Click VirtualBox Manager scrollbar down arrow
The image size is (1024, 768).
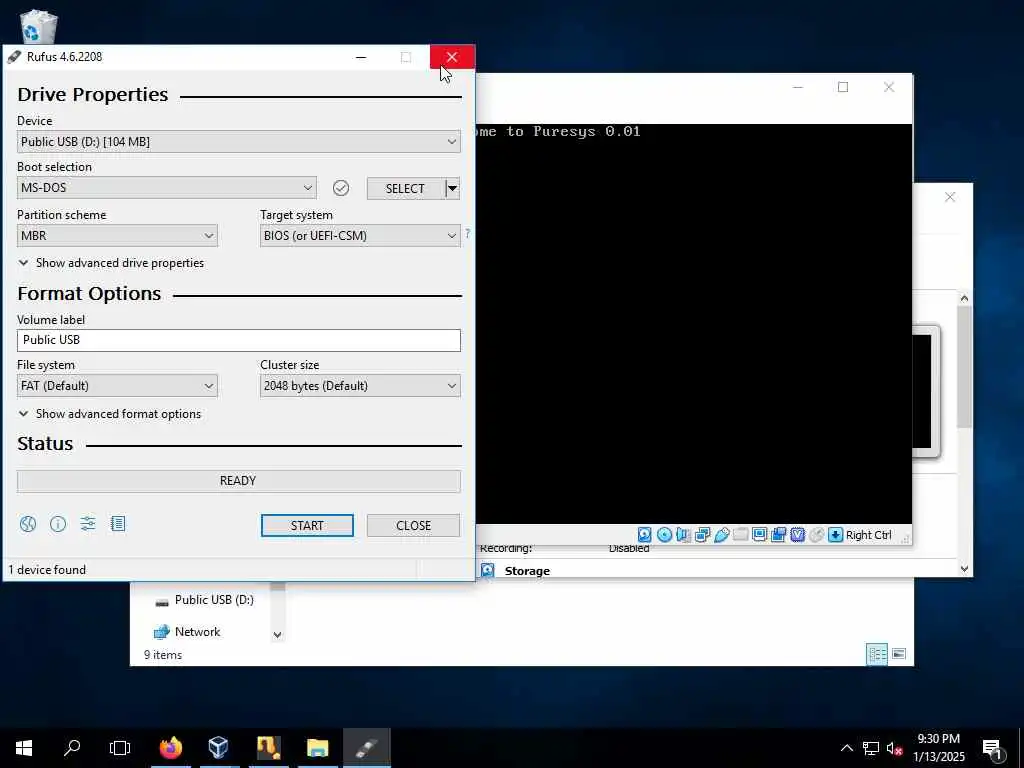coord(965,569)
